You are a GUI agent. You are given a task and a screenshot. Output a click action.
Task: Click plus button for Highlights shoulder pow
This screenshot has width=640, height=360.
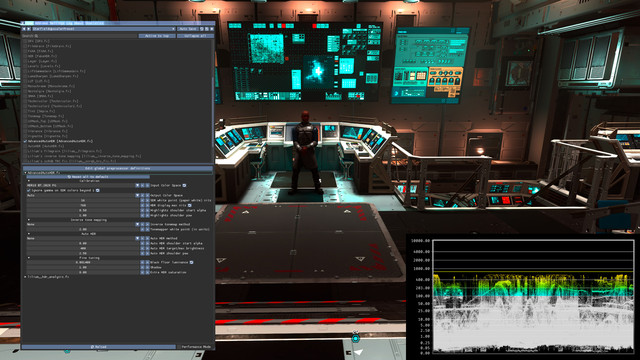coord(148,215)
